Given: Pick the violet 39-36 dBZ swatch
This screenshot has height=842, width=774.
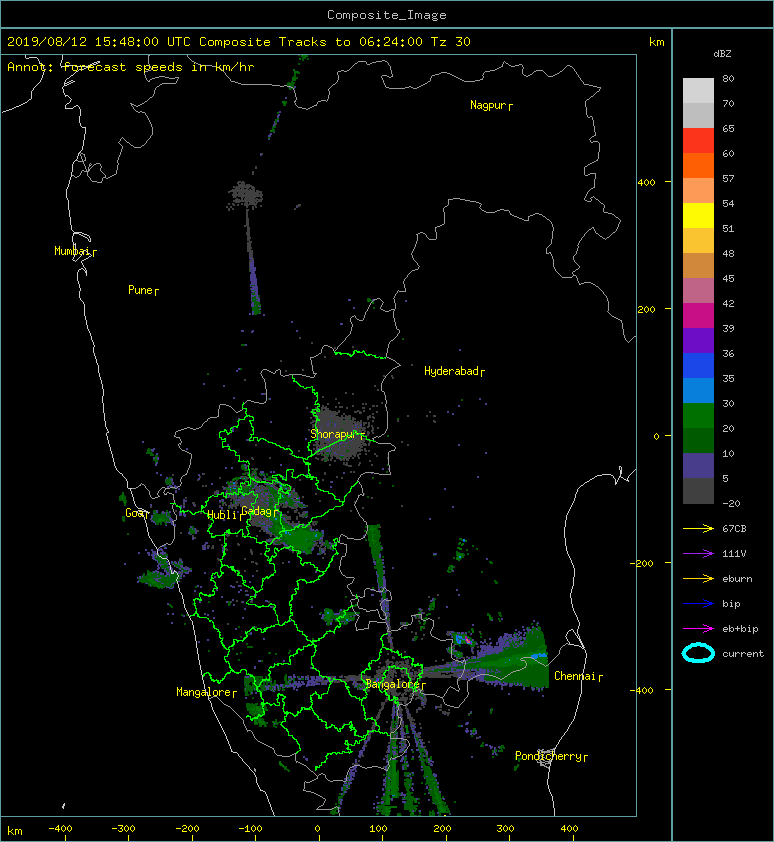Looking at the screenshot, I should pos(698,341).
